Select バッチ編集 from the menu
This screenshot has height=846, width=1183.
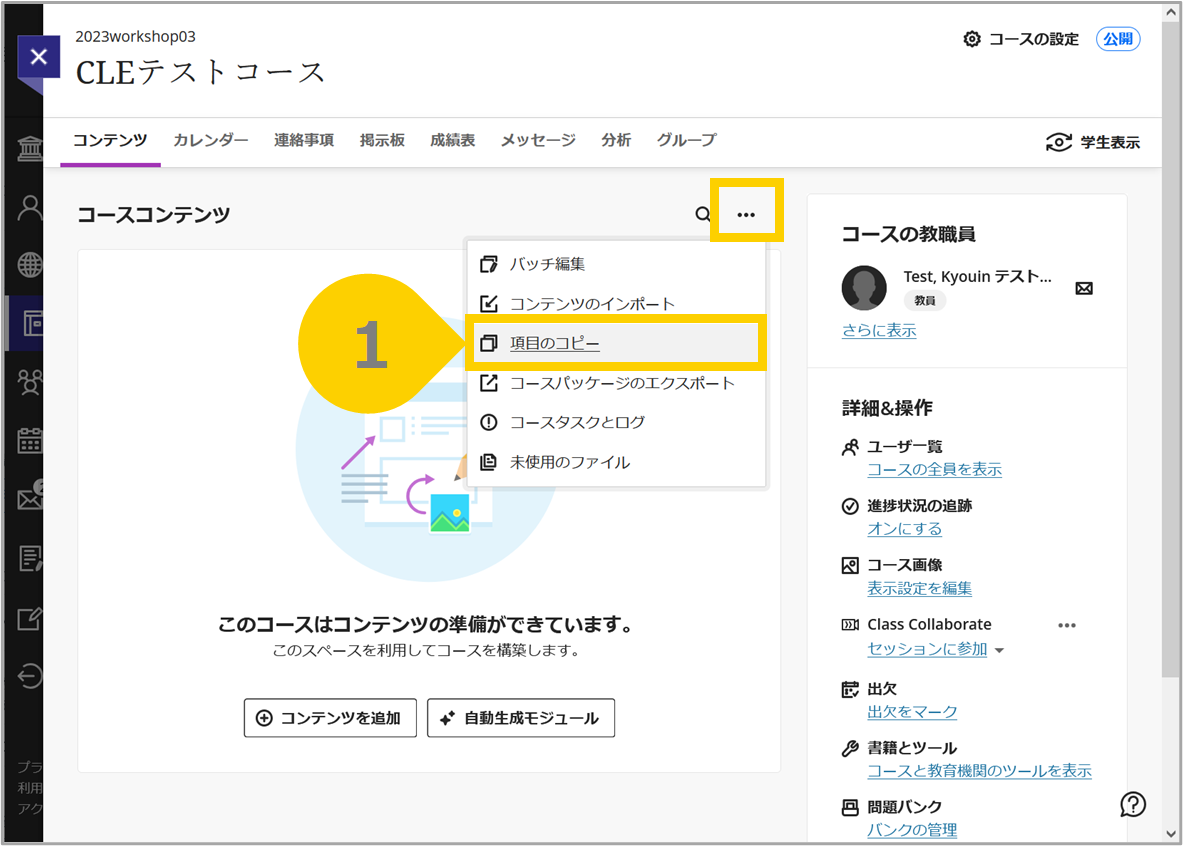[x=616, y=264]
